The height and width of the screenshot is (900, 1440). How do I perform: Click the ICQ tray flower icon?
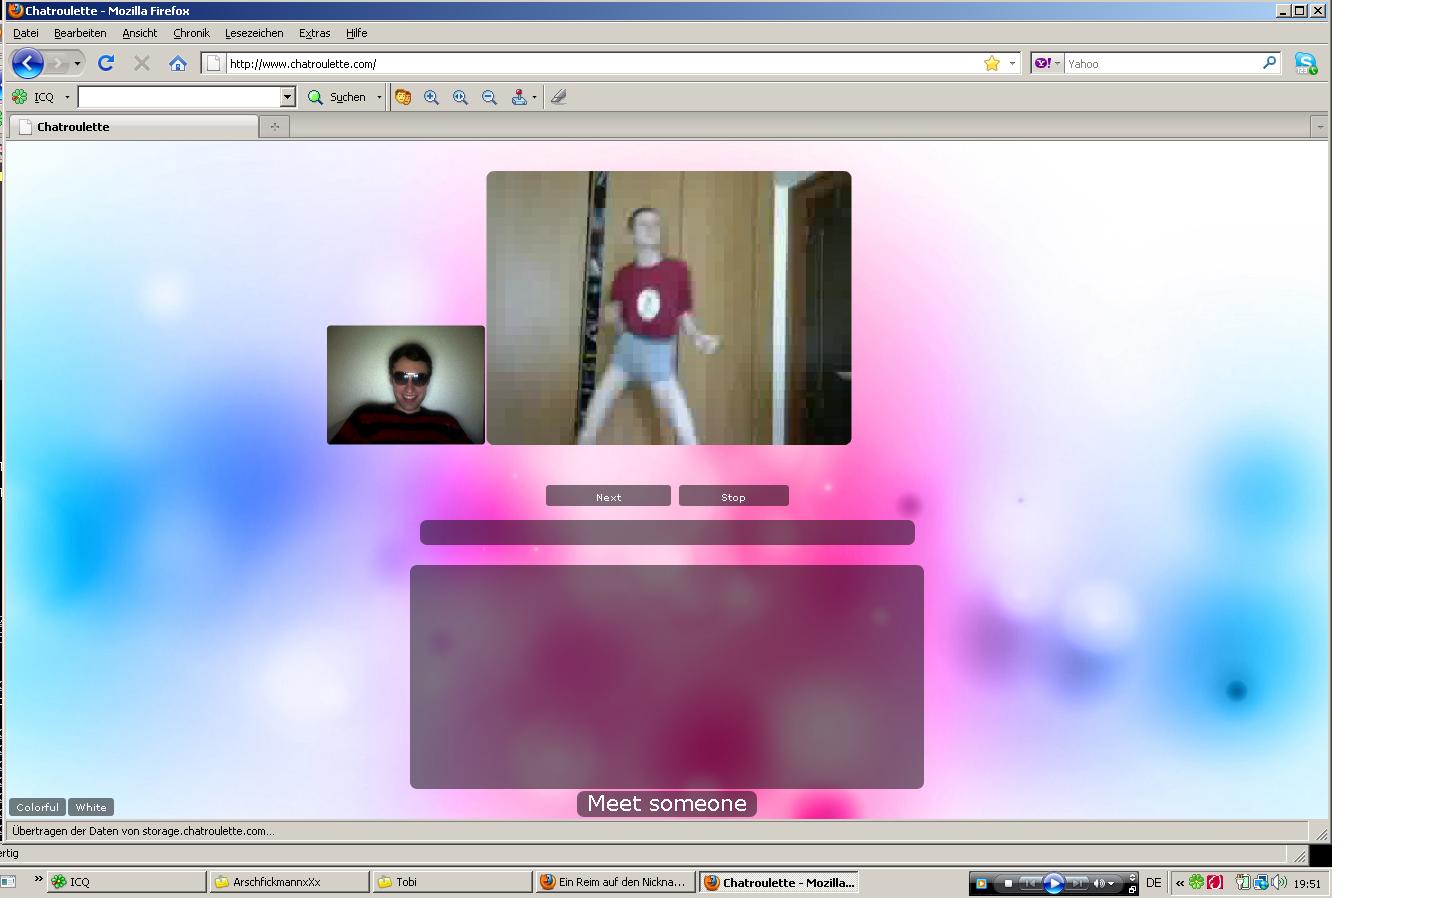click(1196, 883)
